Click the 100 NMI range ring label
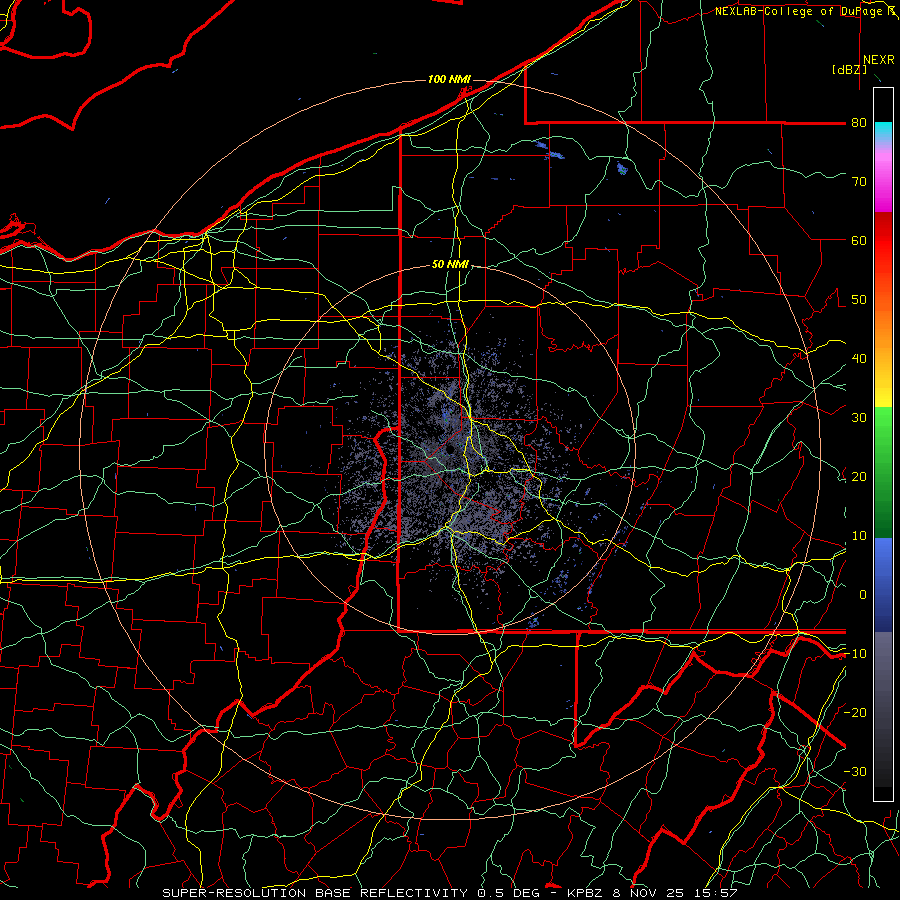 point(449,79)
